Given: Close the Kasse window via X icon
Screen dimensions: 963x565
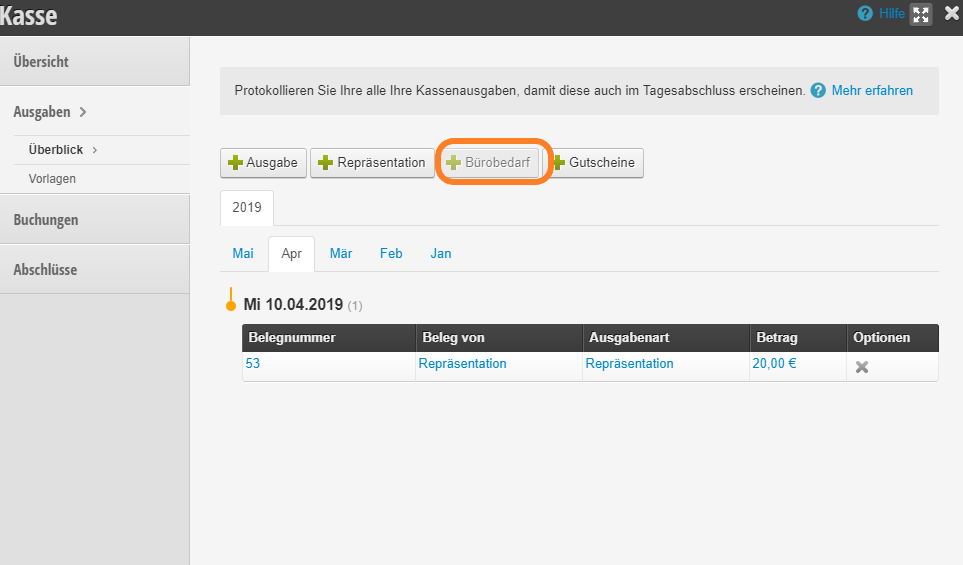Looking at the screenshot, I should click(951, 13).
